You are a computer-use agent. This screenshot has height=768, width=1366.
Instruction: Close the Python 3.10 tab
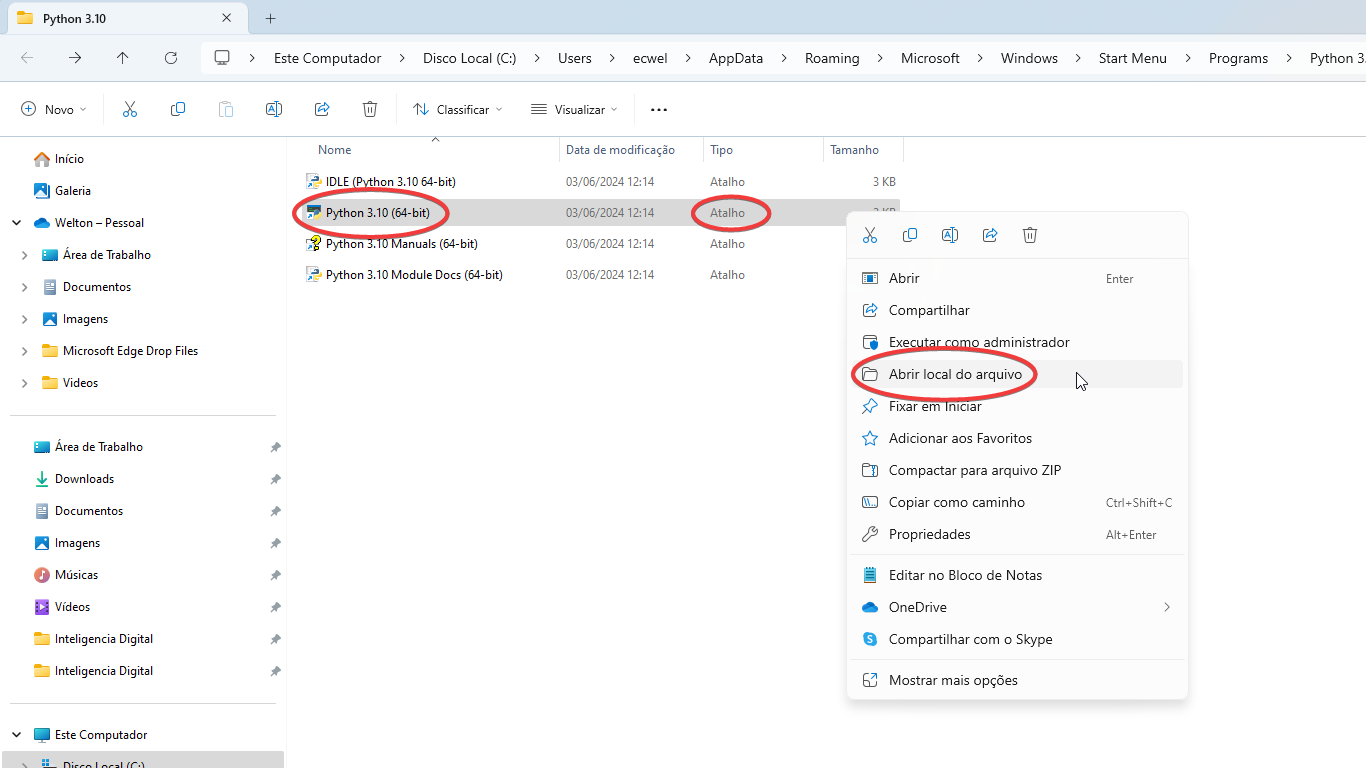pos(227,18)
